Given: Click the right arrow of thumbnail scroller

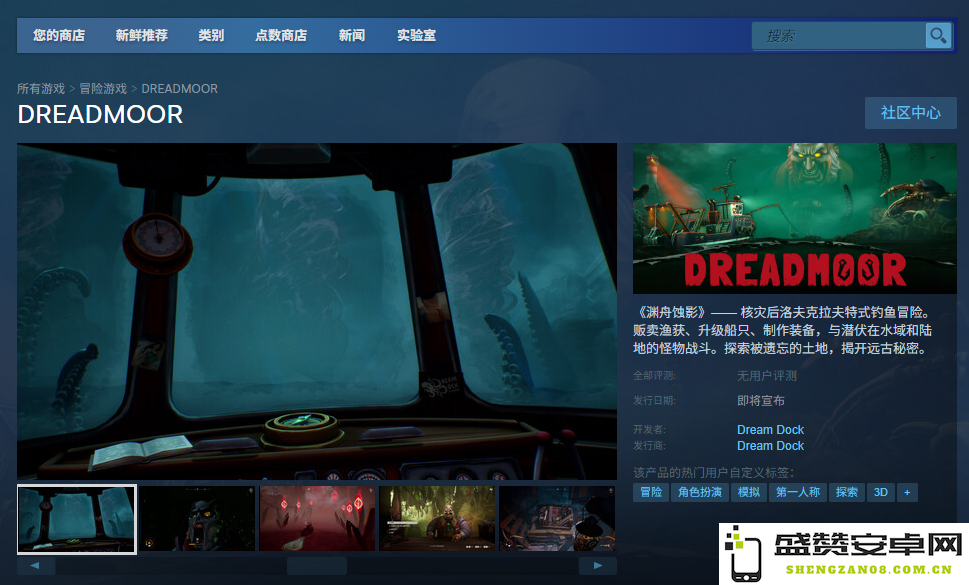Looking at the screenshot, I should [x=598, y=565].
